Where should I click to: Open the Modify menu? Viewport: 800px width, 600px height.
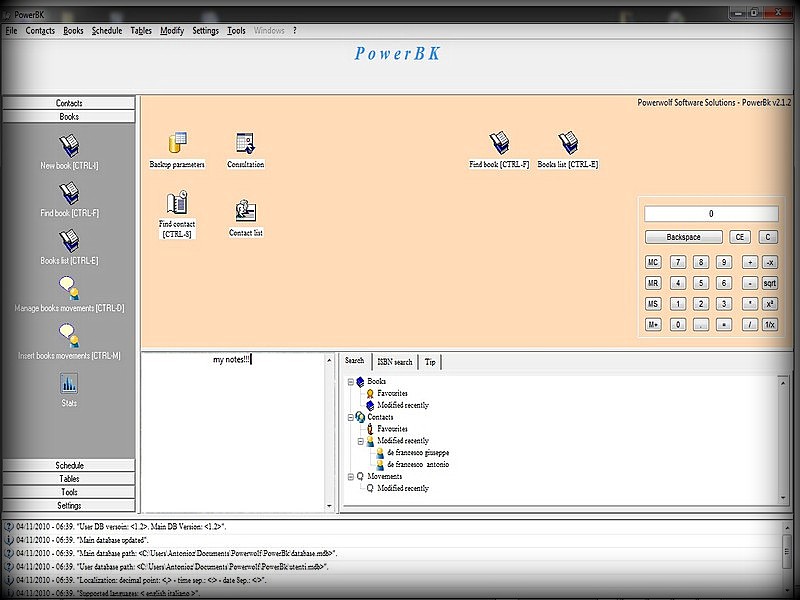click(172, 31)
